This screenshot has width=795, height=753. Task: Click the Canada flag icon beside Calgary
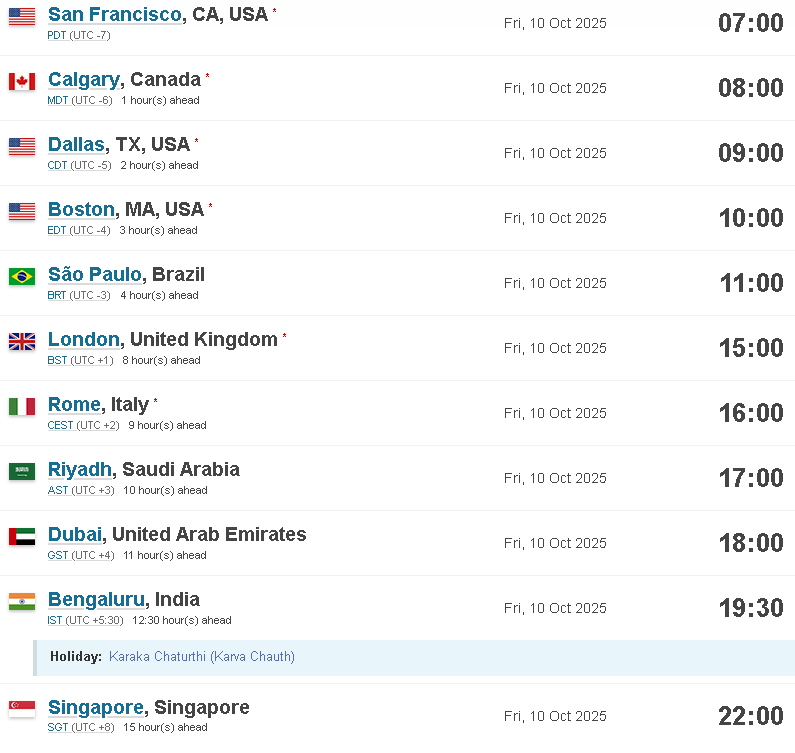(x=22, y=81)
